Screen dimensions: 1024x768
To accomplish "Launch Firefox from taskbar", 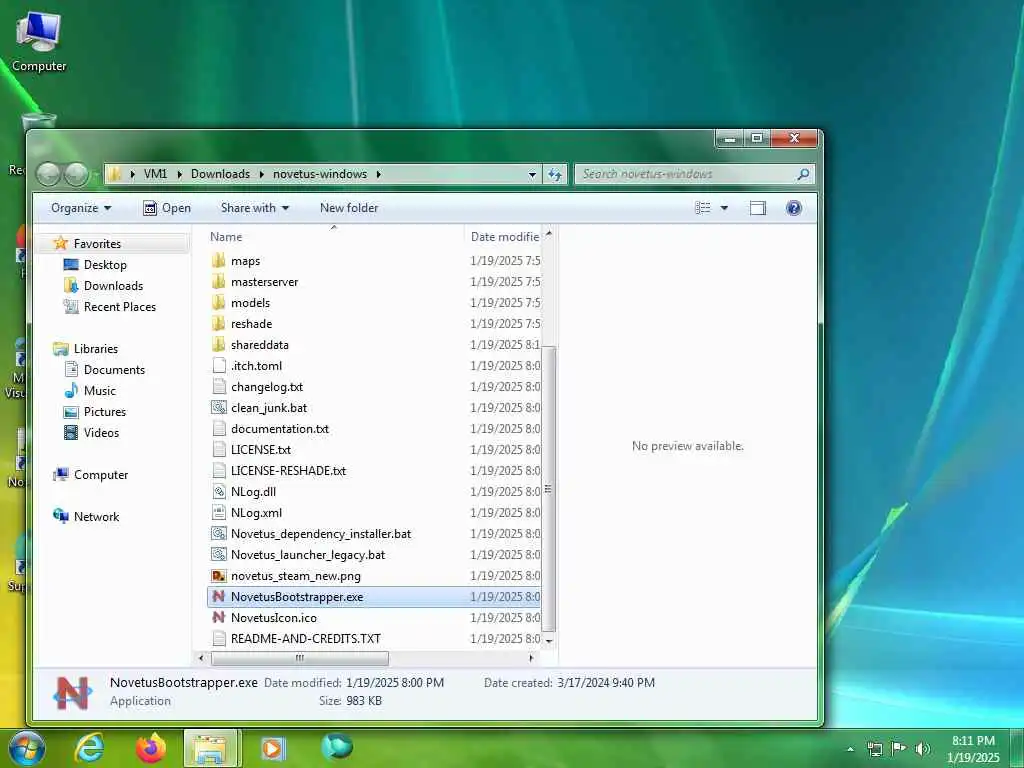I will [151, 748].
